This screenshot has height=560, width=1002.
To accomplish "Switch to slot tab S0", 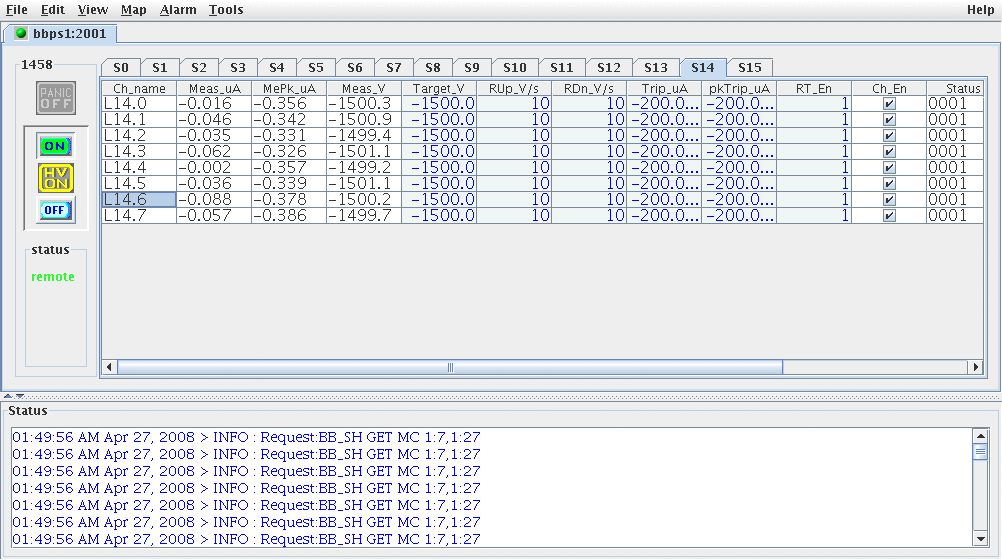I will point(121,68).
